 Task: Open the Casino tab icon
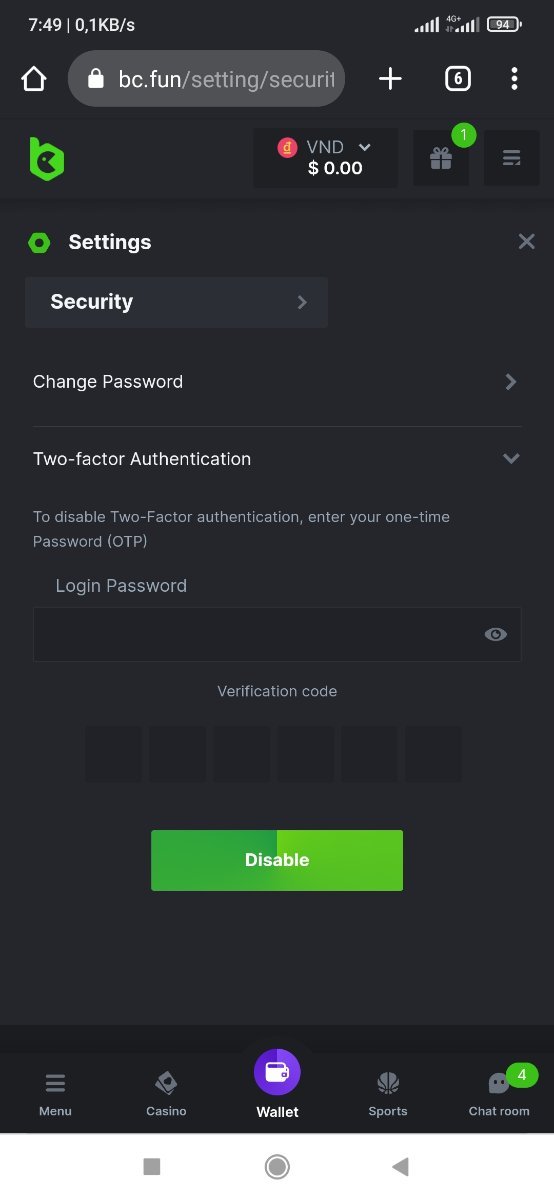(166, 1083)
